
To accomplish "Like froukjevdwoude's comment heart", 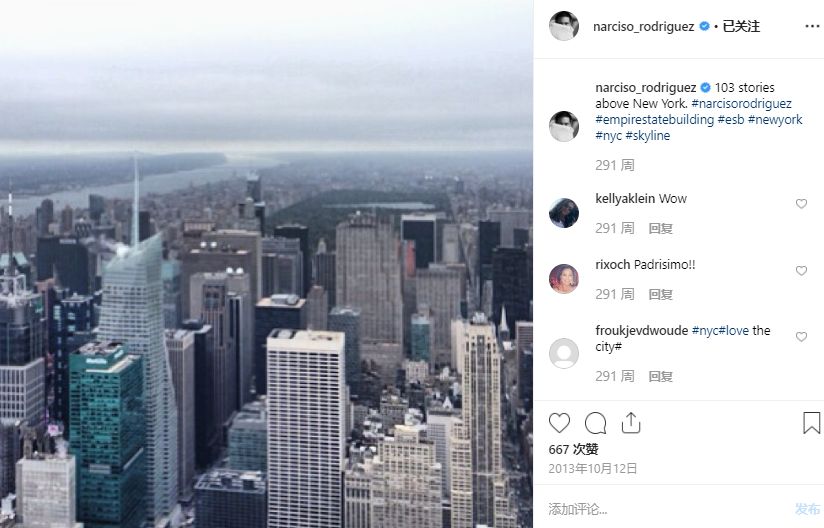I will click(x=801, y=337).
